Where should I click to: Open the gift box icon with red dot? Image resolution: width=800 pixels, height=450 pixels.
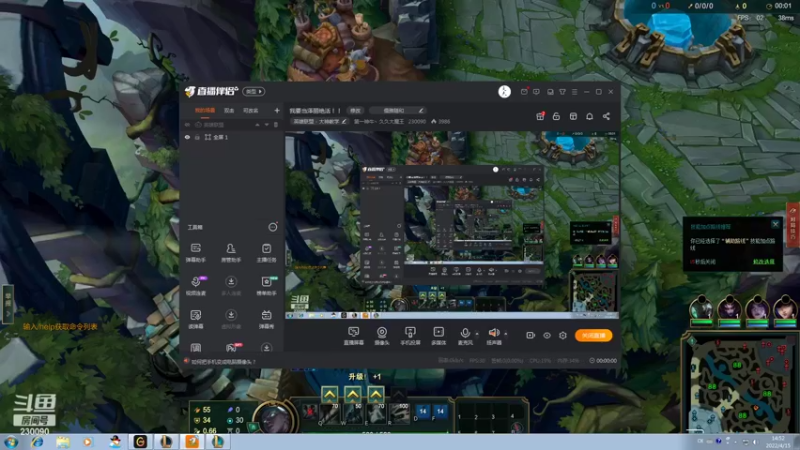pos(540,116)
